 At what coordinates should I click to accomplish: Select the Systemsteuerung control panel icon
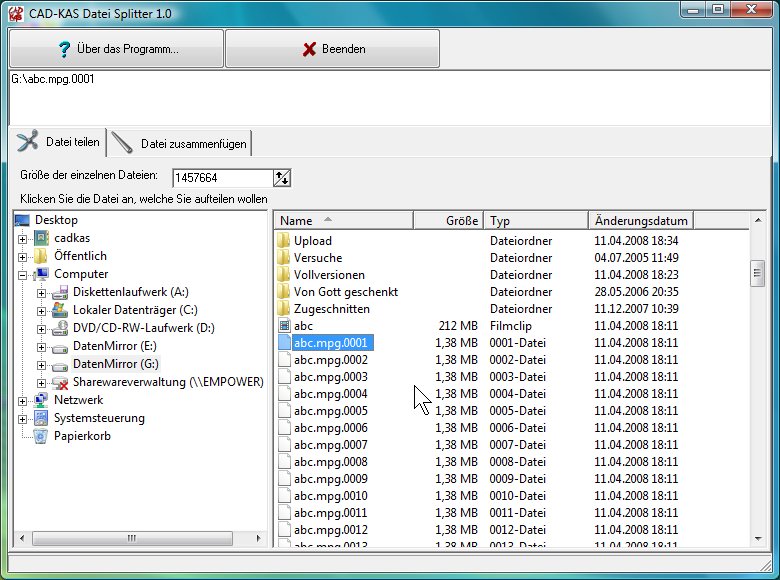click(41, 418)
